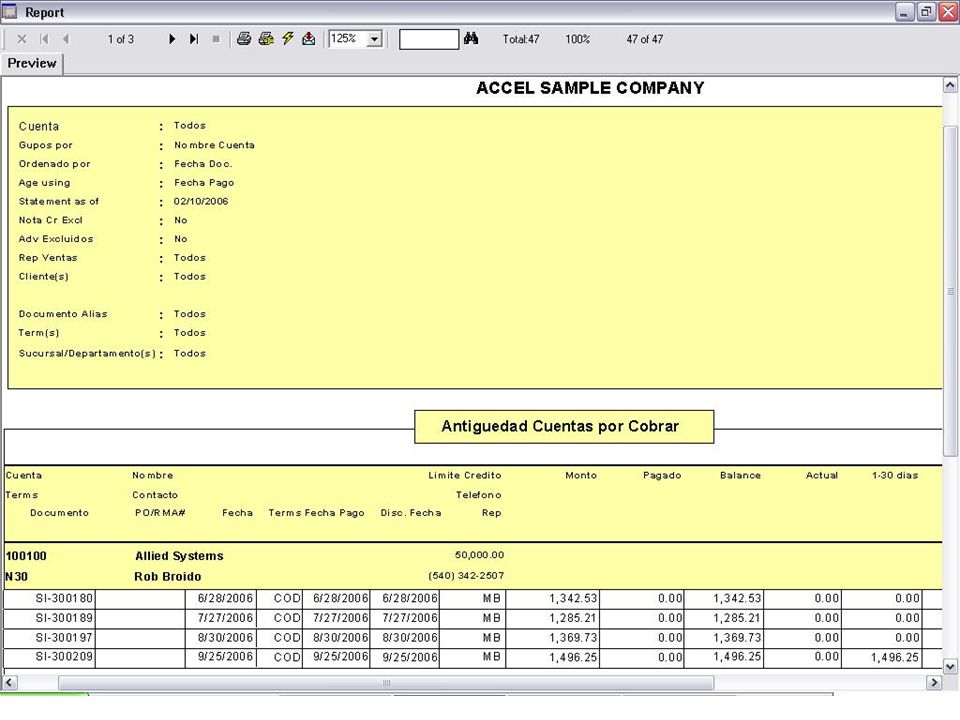Click the Balance column header
Screen dimensions: 960x720
pos(740,475)
